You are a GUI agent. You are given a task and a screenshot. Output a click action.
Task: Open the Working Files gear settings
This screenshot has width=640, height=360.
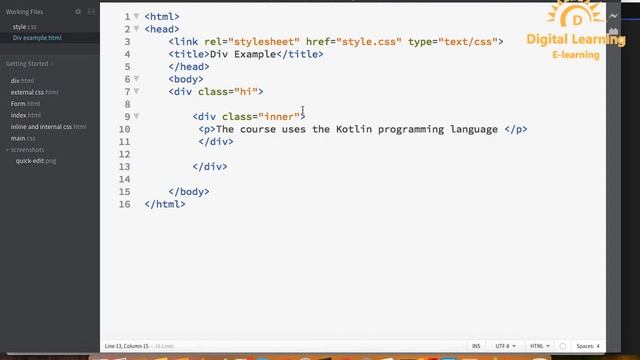tap(78, 12)
